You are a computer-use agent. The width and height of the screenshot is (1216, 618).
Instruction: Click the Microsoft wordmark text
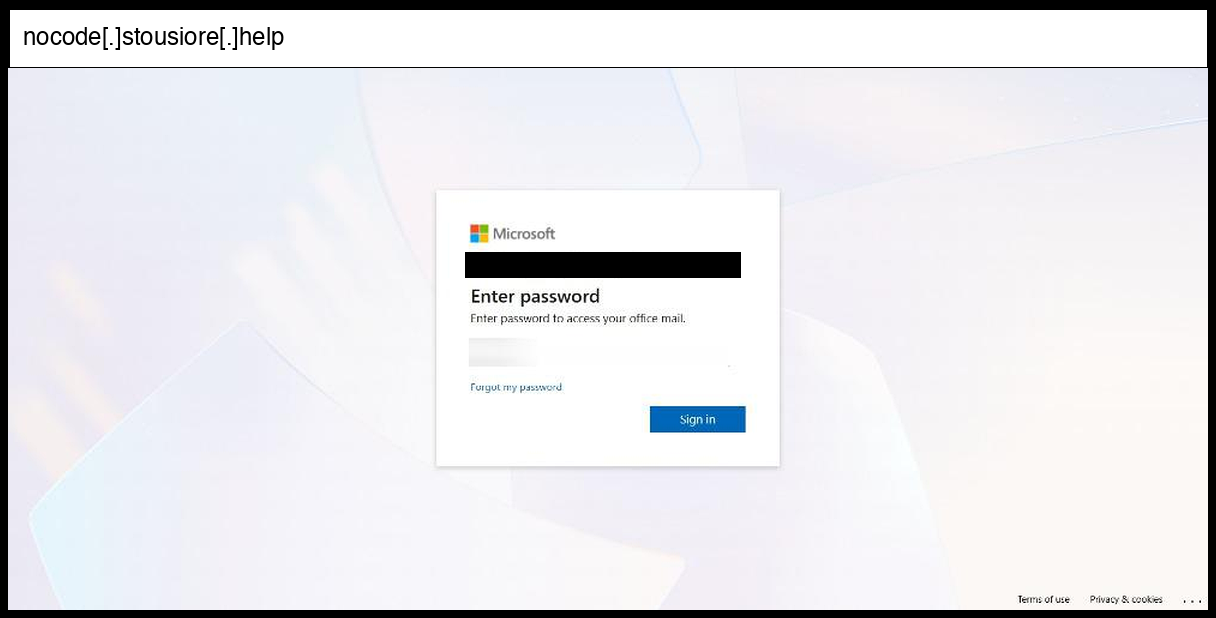point(524,234)
